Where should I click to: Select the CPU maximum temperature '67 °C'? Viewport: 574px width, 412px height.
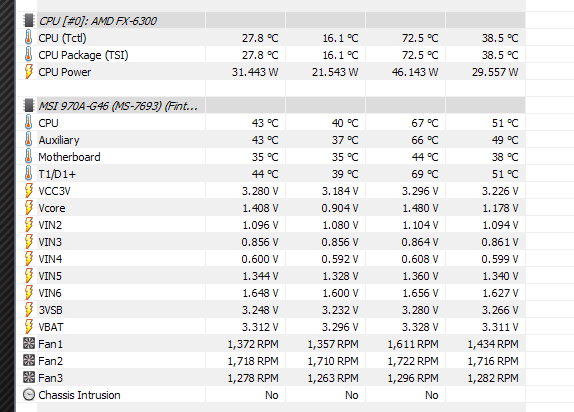tap(425, 123)
